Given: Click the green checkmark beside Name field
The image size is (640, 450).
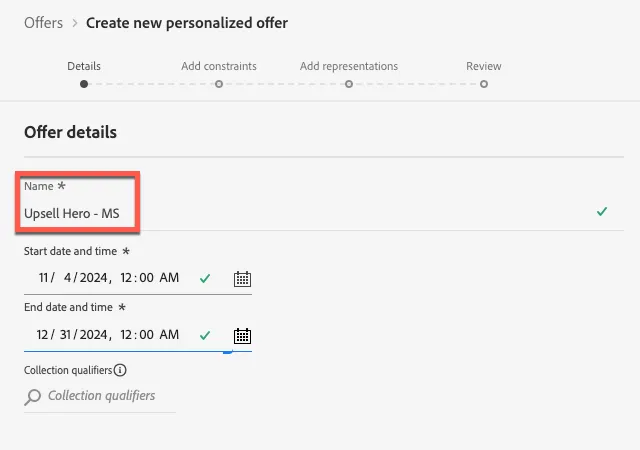Looking at the screenshot, I should coord(602,211).
